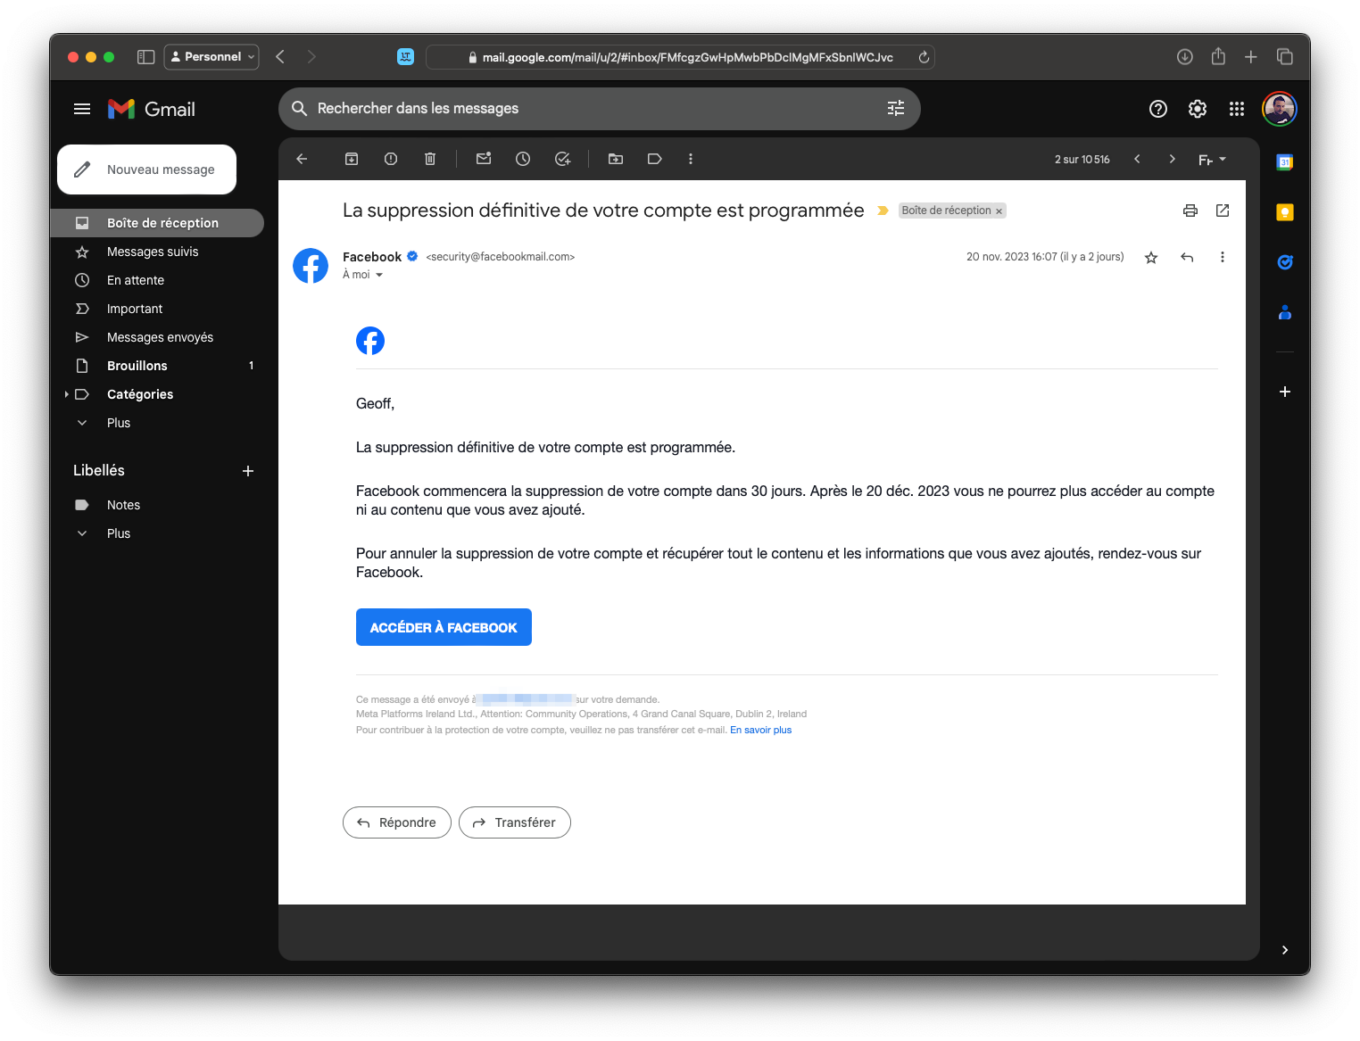Open the labels icon in toolbar
This screenshot has height=1041, width=1360.
(x=655, y=159)
